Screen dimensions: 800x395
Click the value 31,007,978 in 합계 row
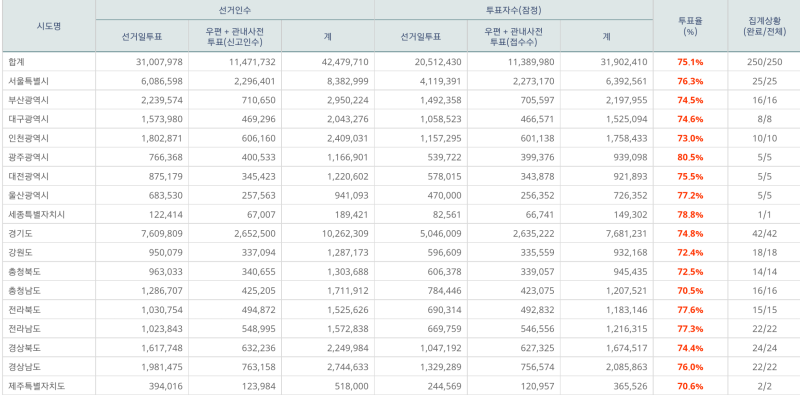tap(159, 62)
